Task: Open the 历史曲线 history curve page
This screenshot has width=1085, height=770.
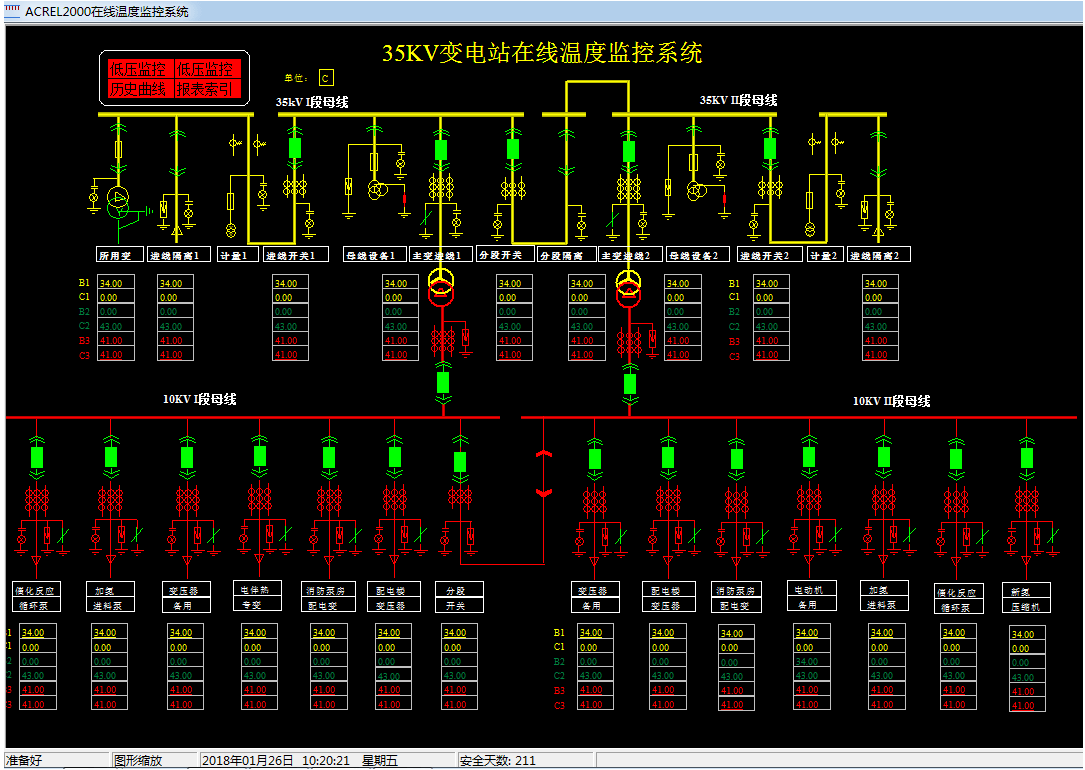Action: click(x=138, y=89)
